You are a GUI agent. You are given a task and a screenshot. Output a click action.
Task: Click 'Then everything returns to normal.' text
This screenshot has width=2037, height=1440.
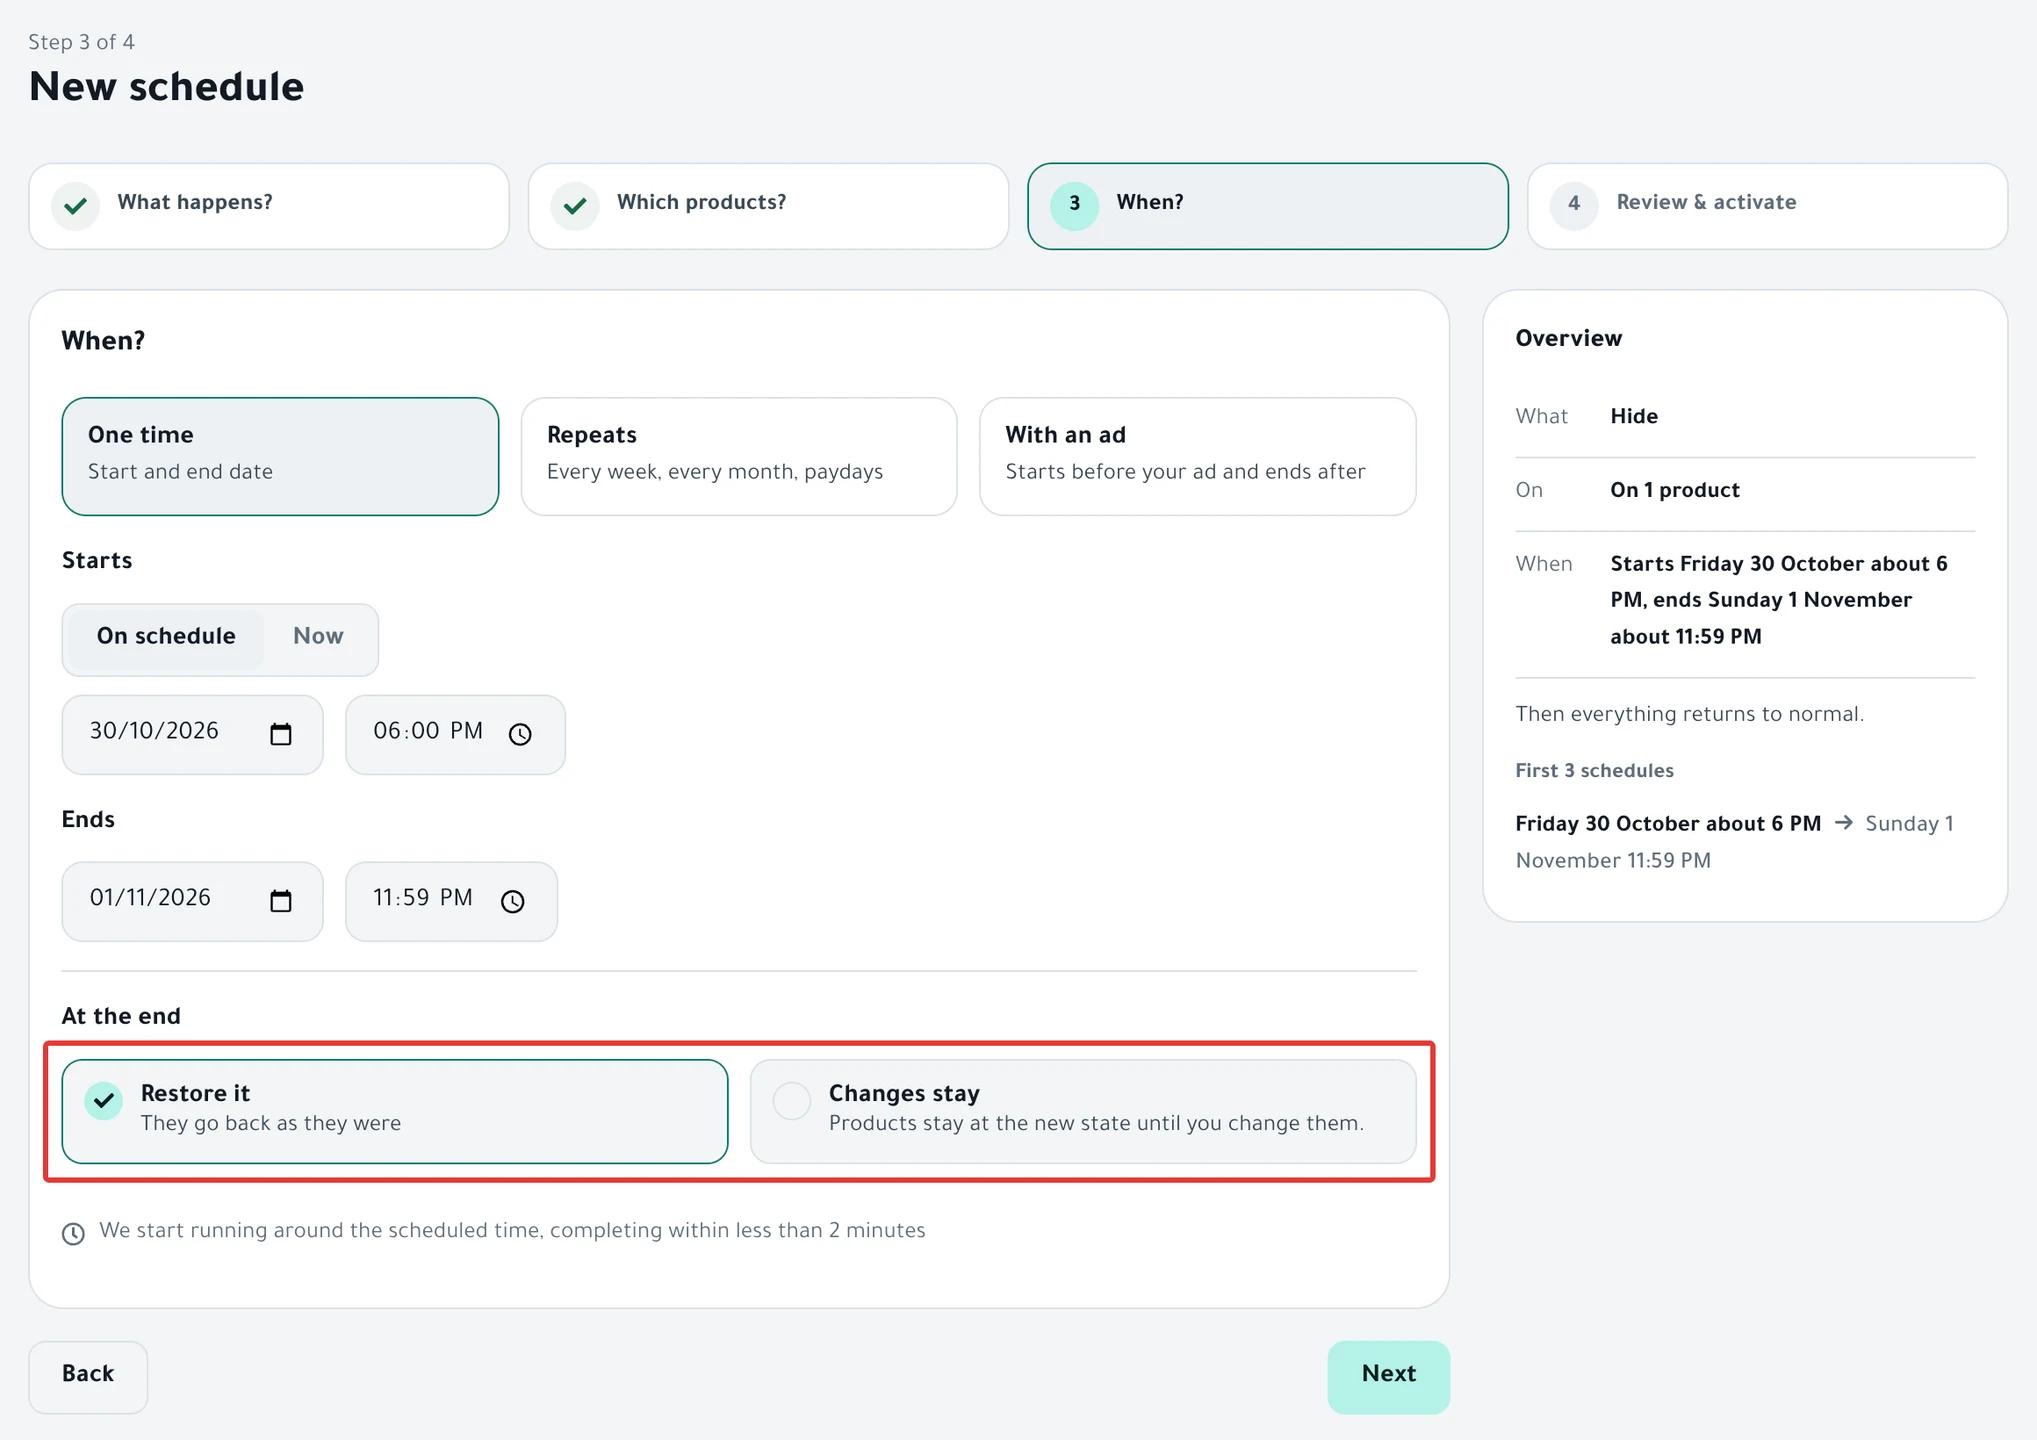(1689, 714)
